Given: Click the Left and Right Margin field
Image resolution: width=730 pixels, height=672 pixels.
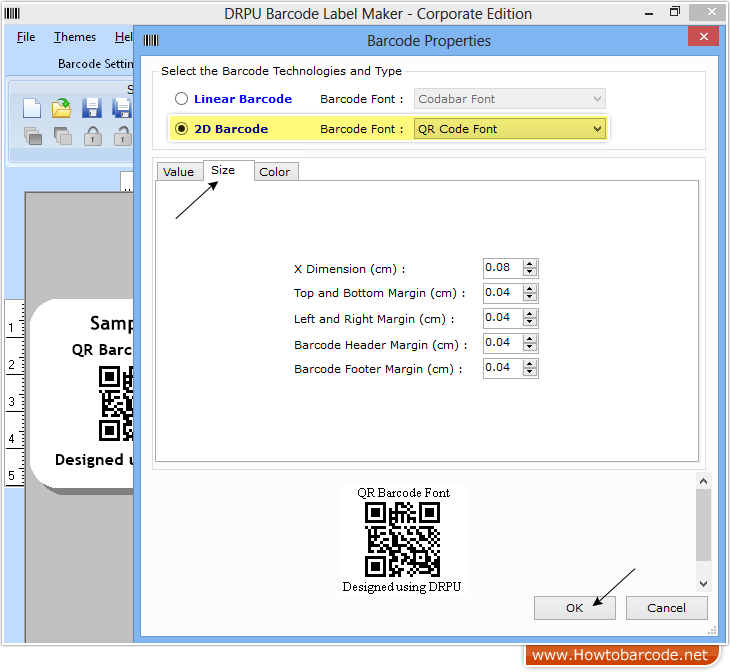Looking at the screenshot, I should [x=502, y=318].
